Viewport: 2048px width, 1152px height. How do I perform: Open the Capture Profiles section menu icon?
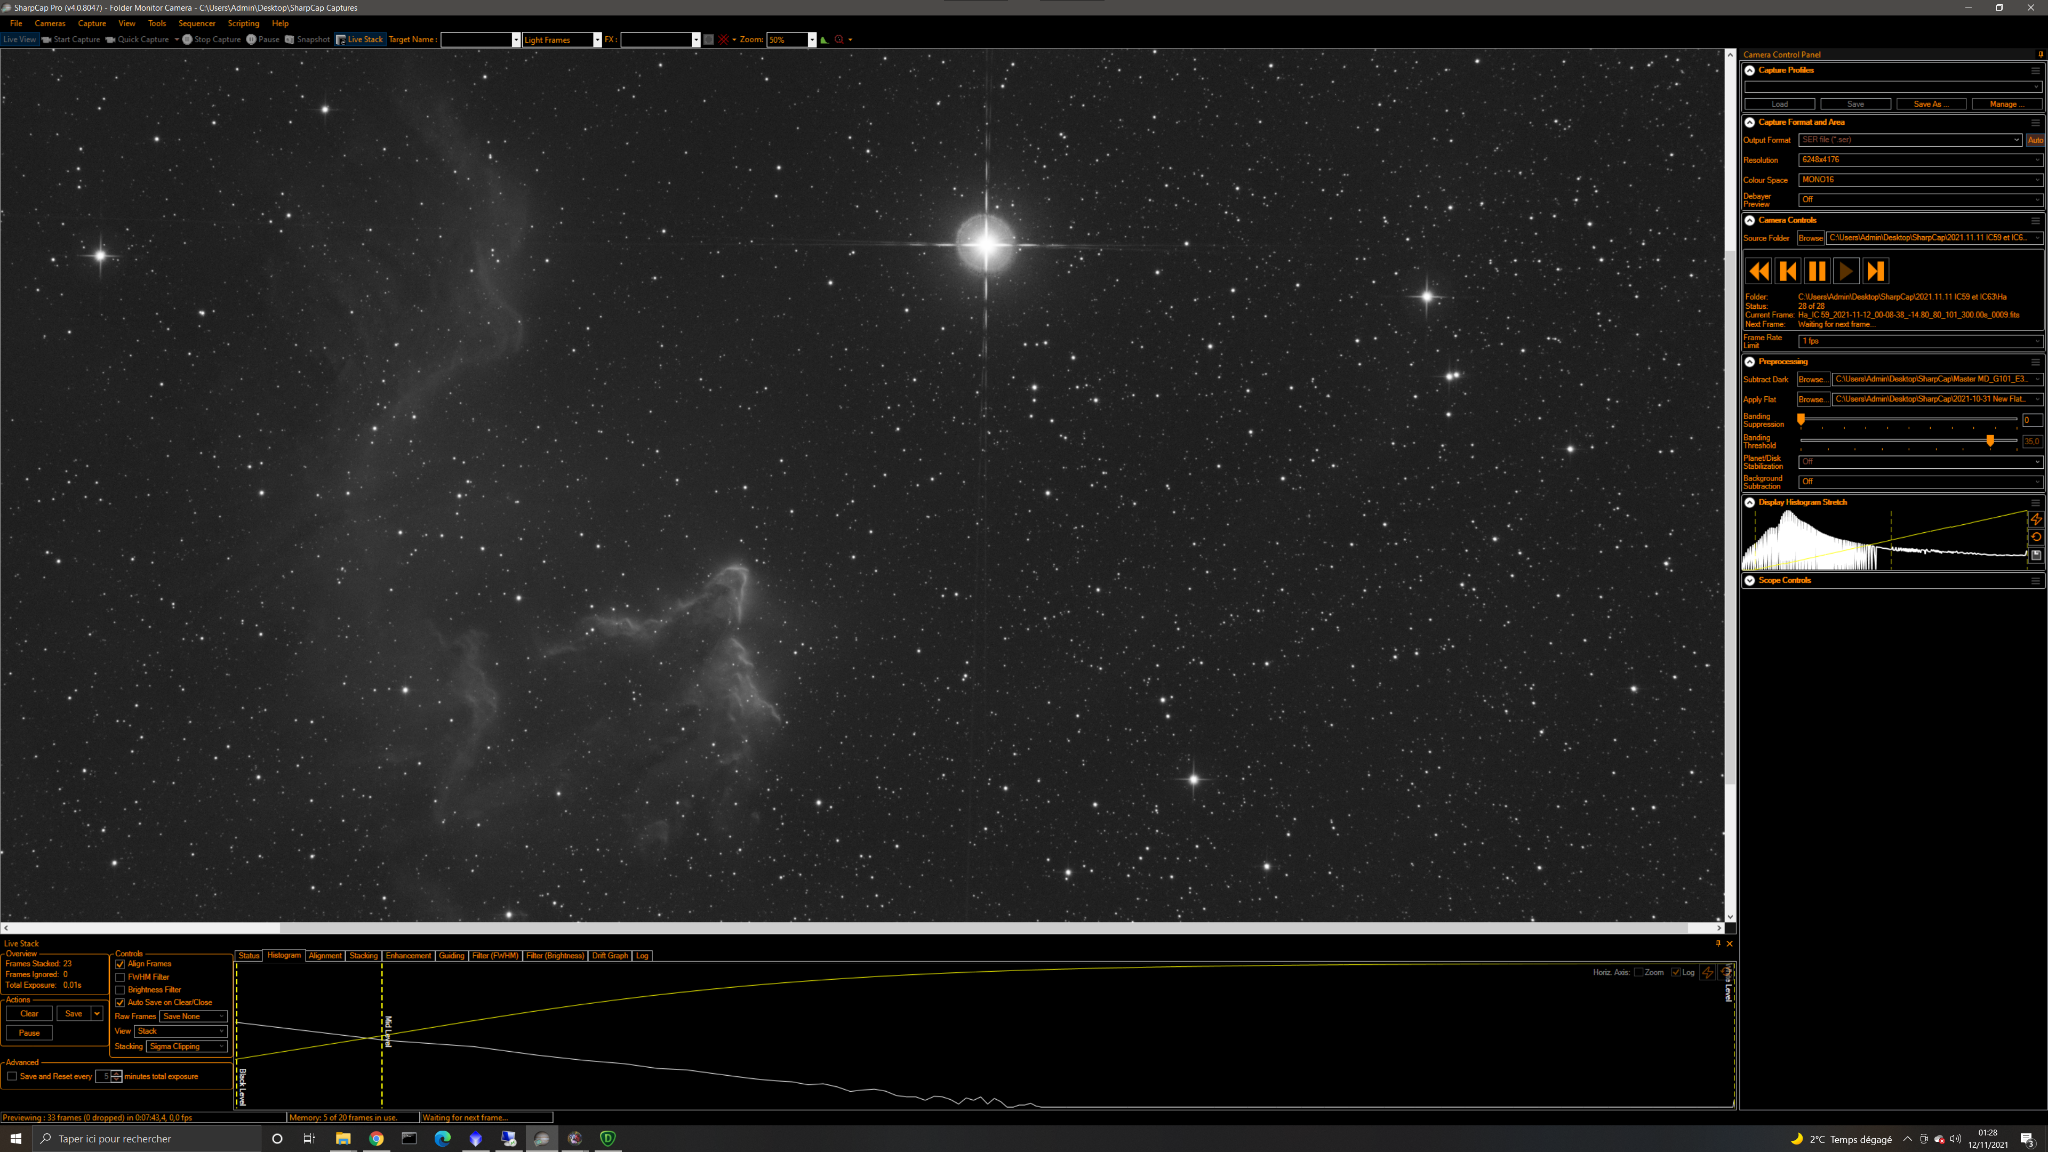point(2035,71)
